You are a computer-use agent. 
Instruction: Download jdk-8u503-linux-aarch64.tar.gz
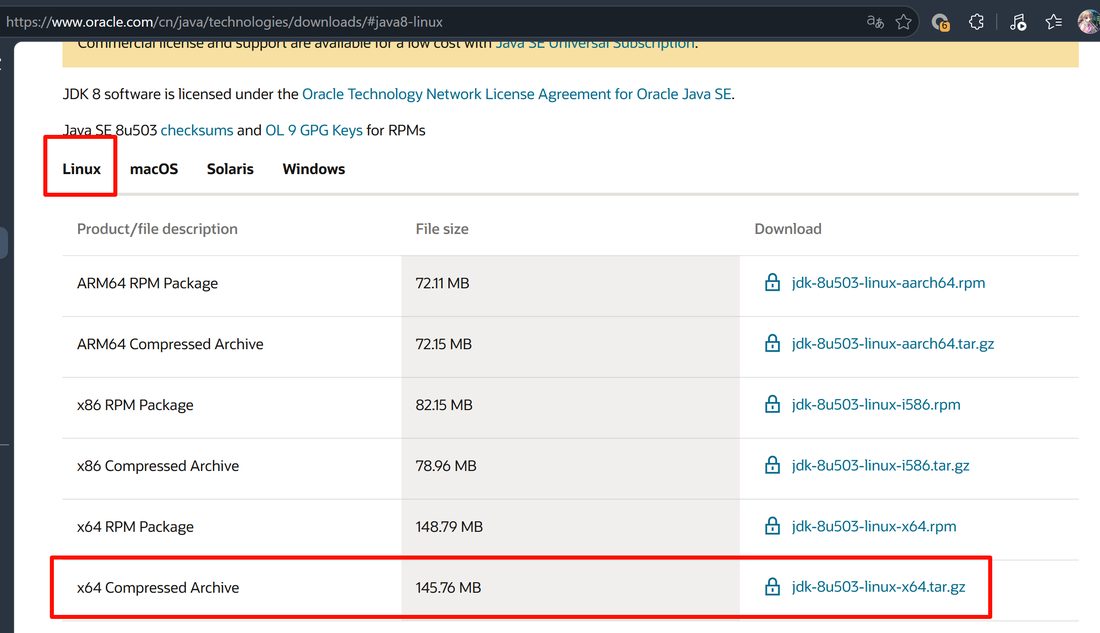coord(892,343)
